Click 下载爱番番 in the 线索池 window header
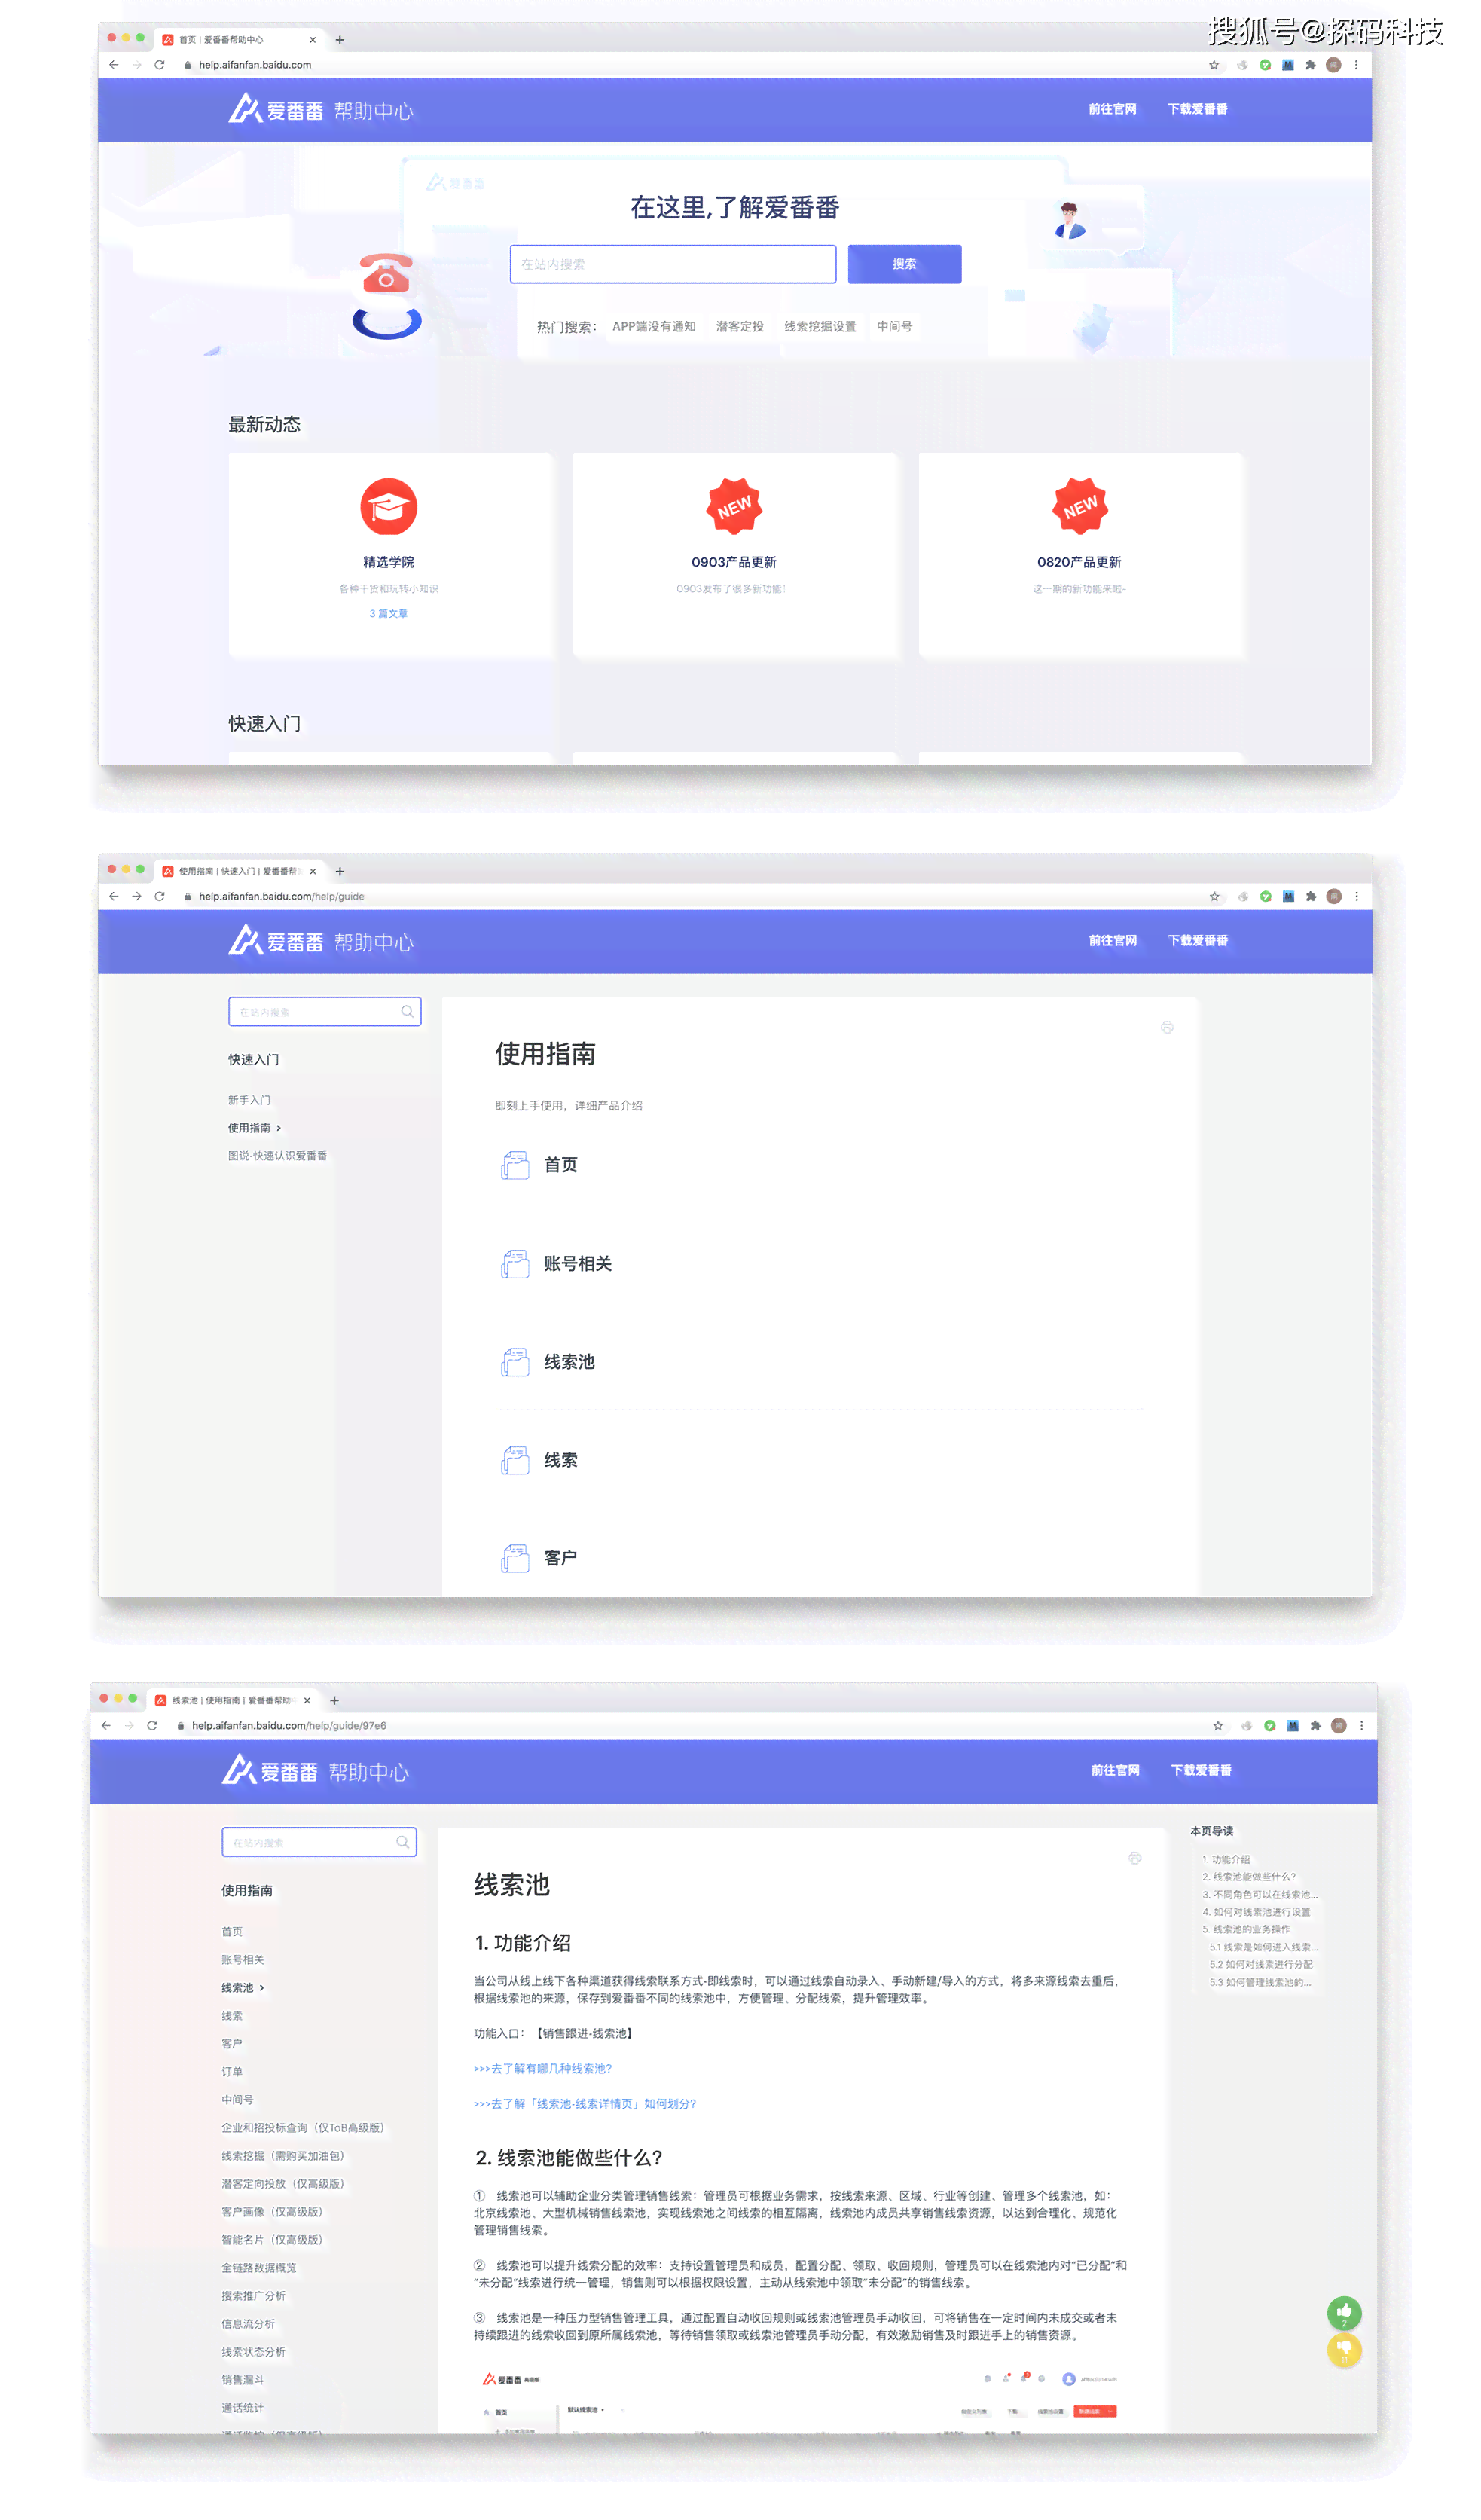Viewport: 1481px width, 2520px height. tap(1201, 1771)
